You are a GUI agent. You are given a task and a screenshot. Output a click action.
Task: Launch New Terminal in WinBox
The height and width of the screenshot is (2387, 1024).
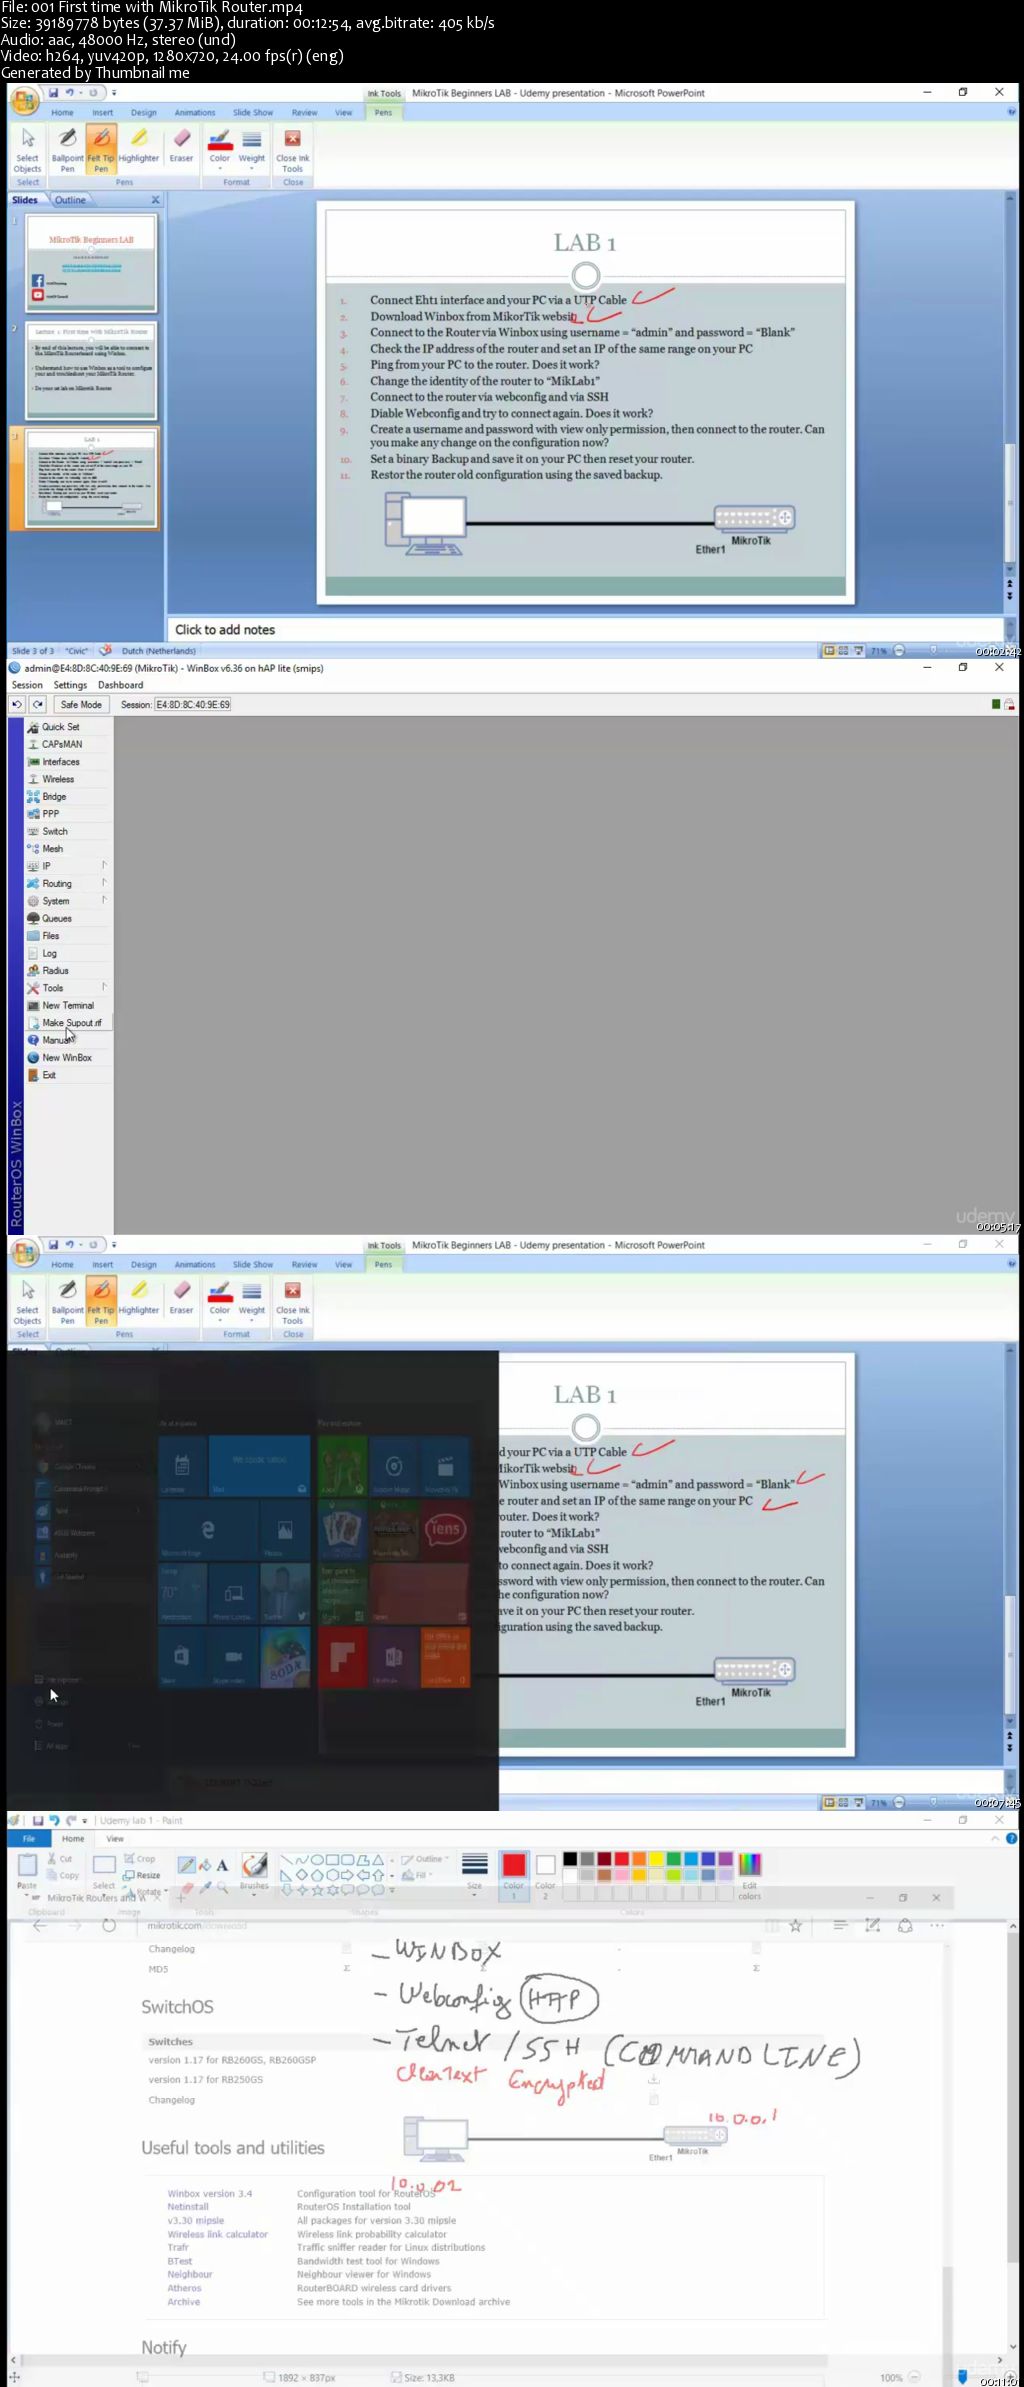[x=67, y=1005]
